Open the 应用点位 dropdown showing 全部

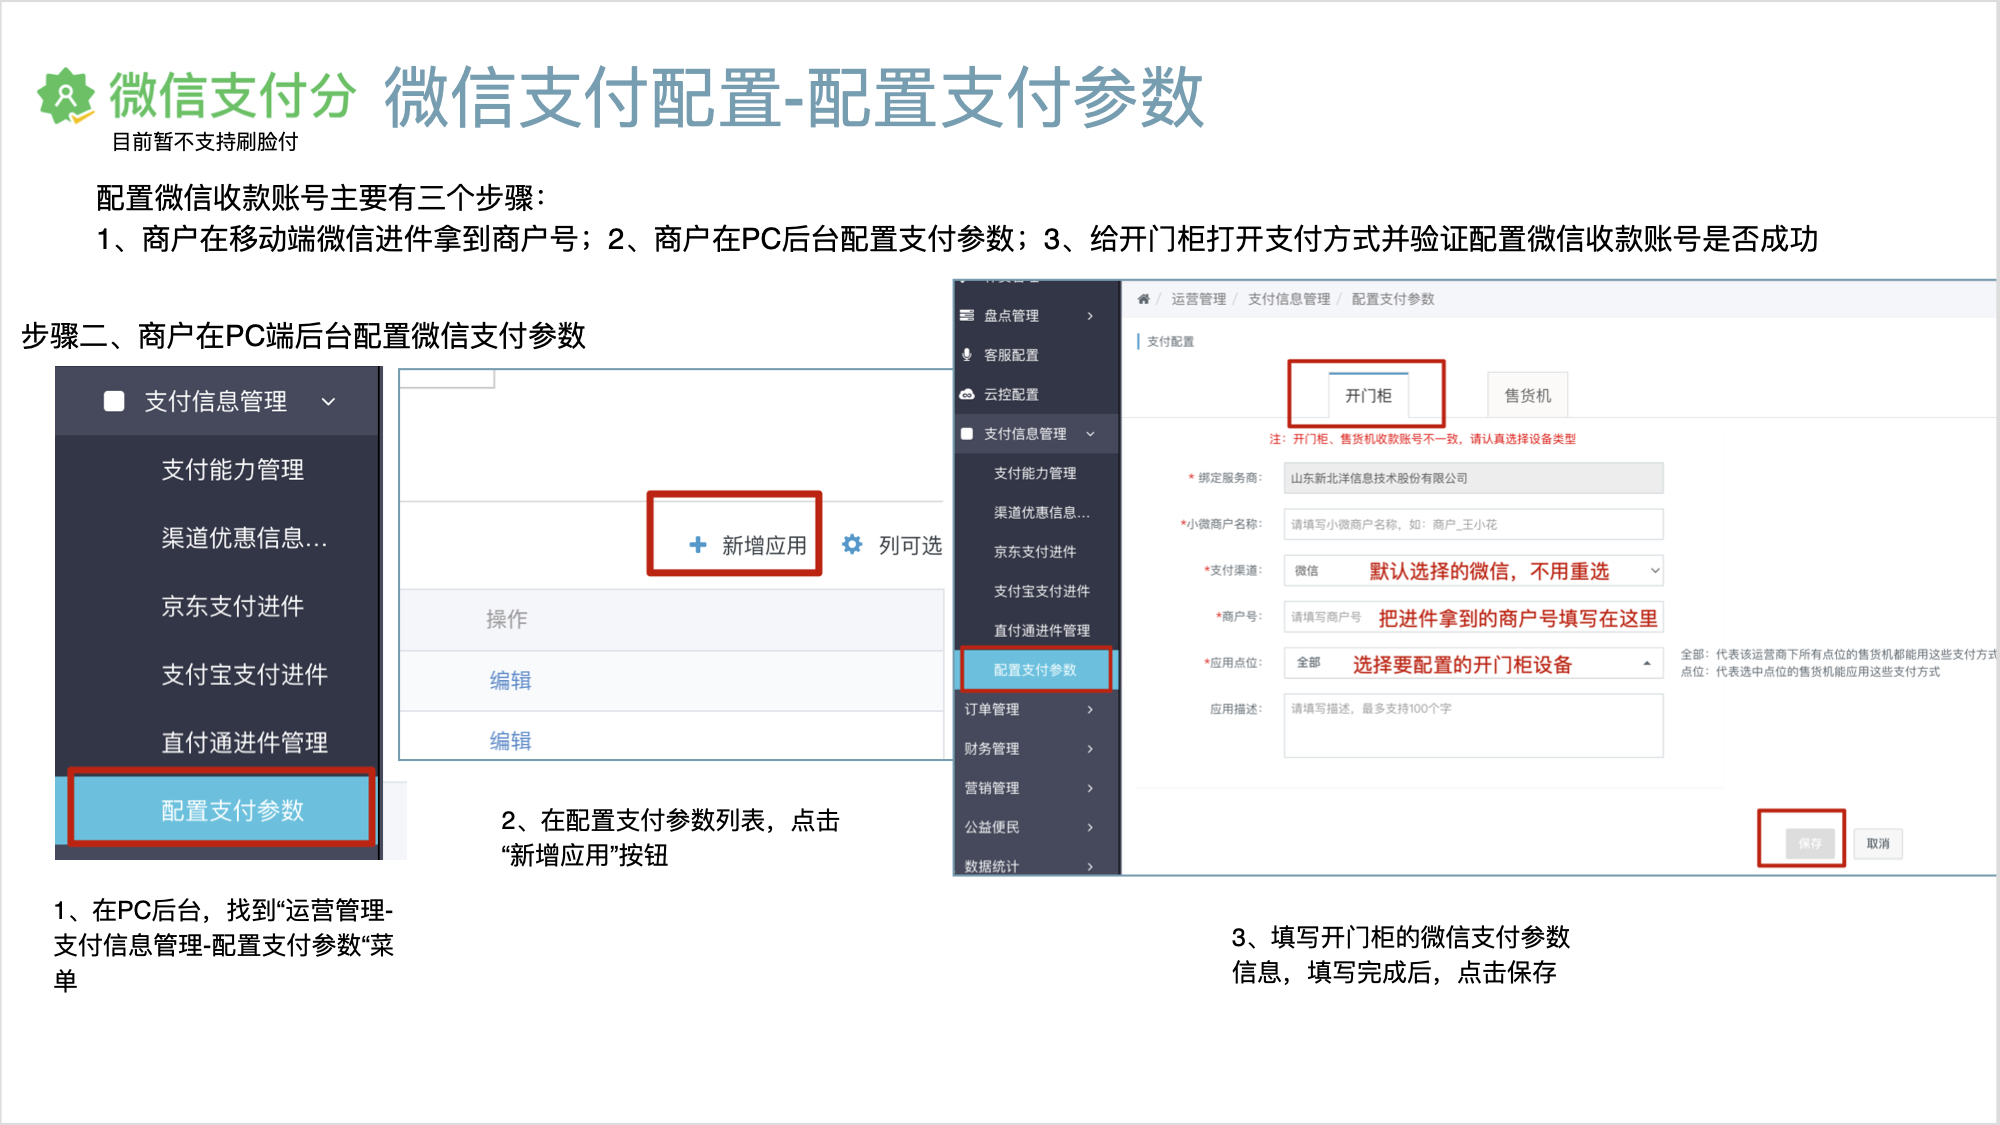click(x=1473, y=663)
